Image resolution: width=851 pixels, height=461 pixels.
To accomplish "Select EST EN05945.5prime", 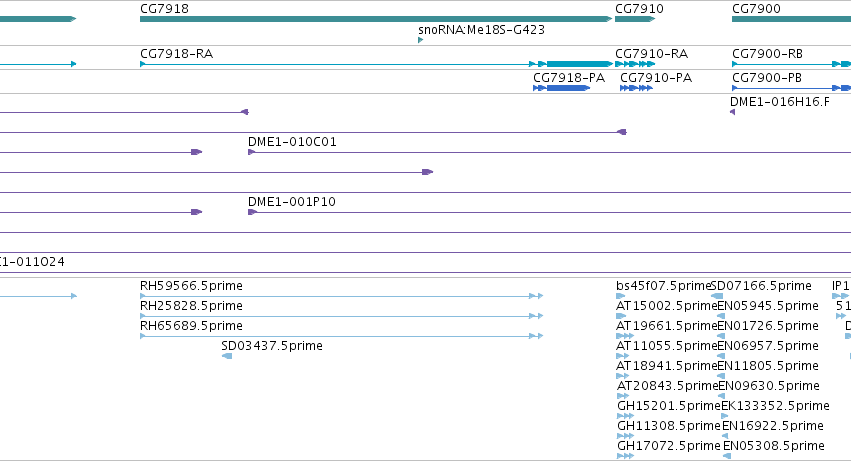I will click(x=768, y=306).
